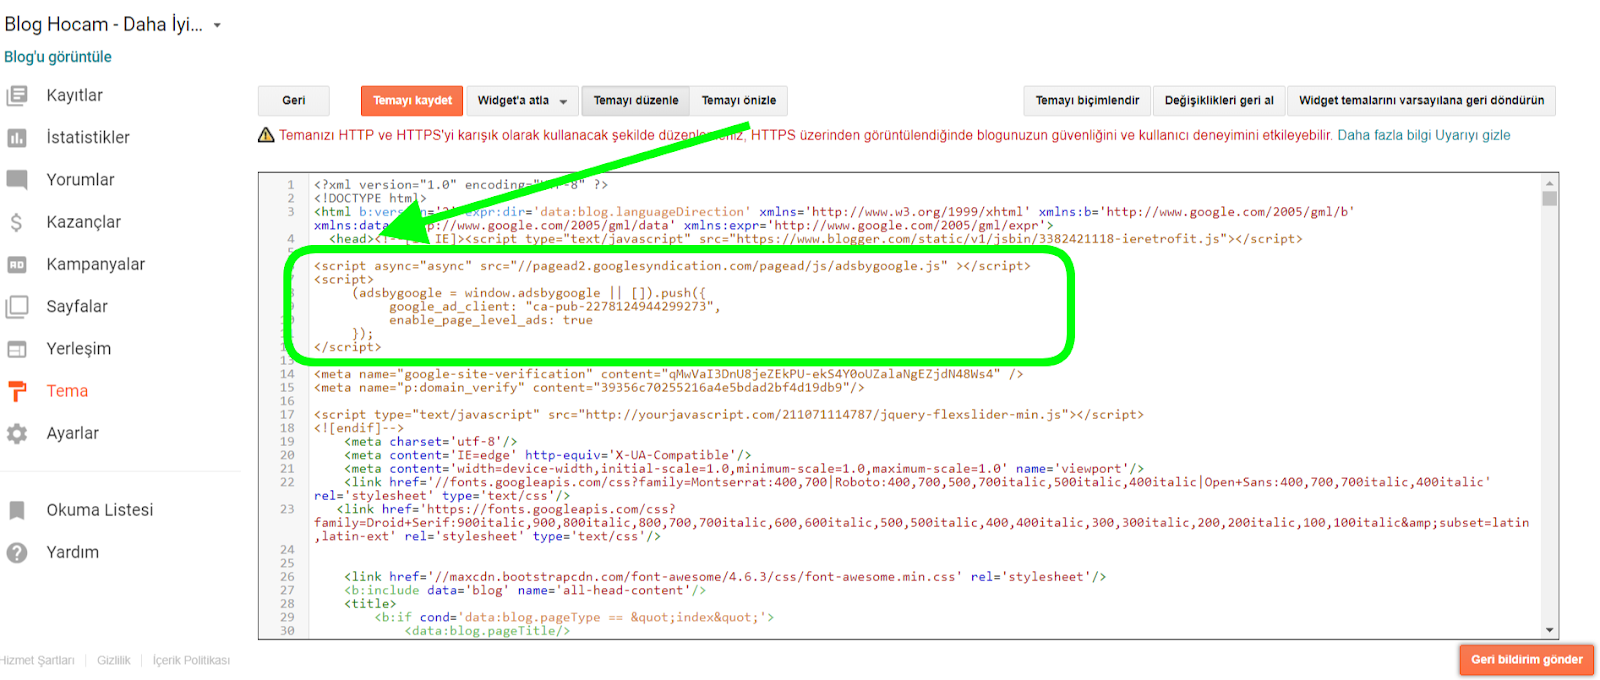1600x680 pixels.
Task: Click Geri bildirim gönder feedback button
Action: point(1527,660)
